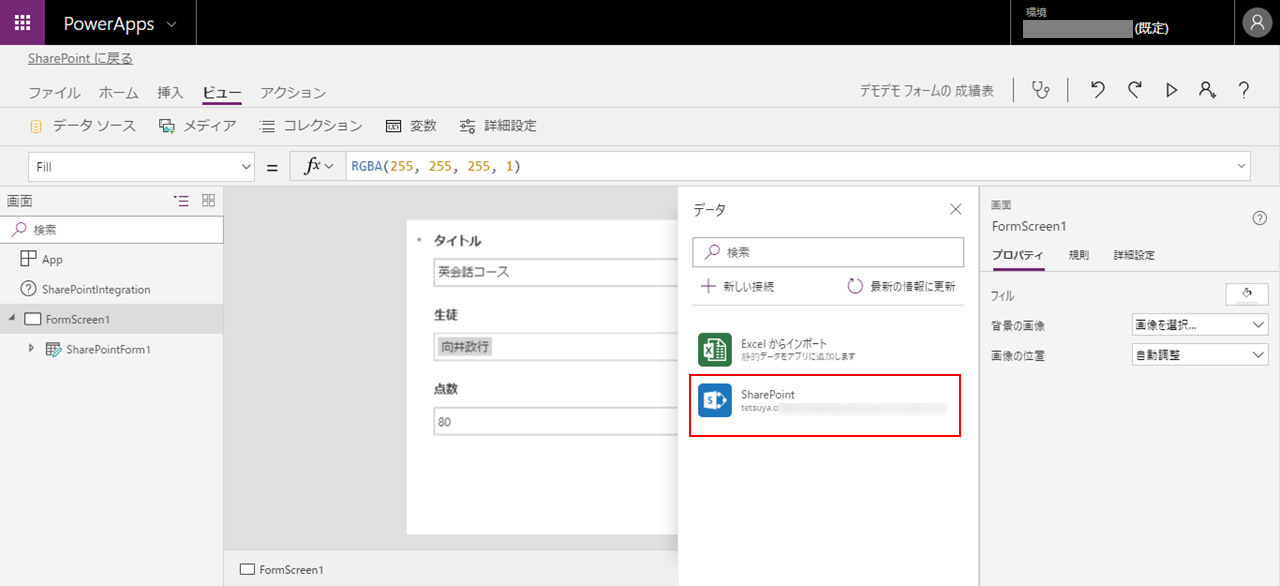The image size is (1280, 586).
Task: Expand the SharePointForm1 tree node
Action: coord(32,348)
